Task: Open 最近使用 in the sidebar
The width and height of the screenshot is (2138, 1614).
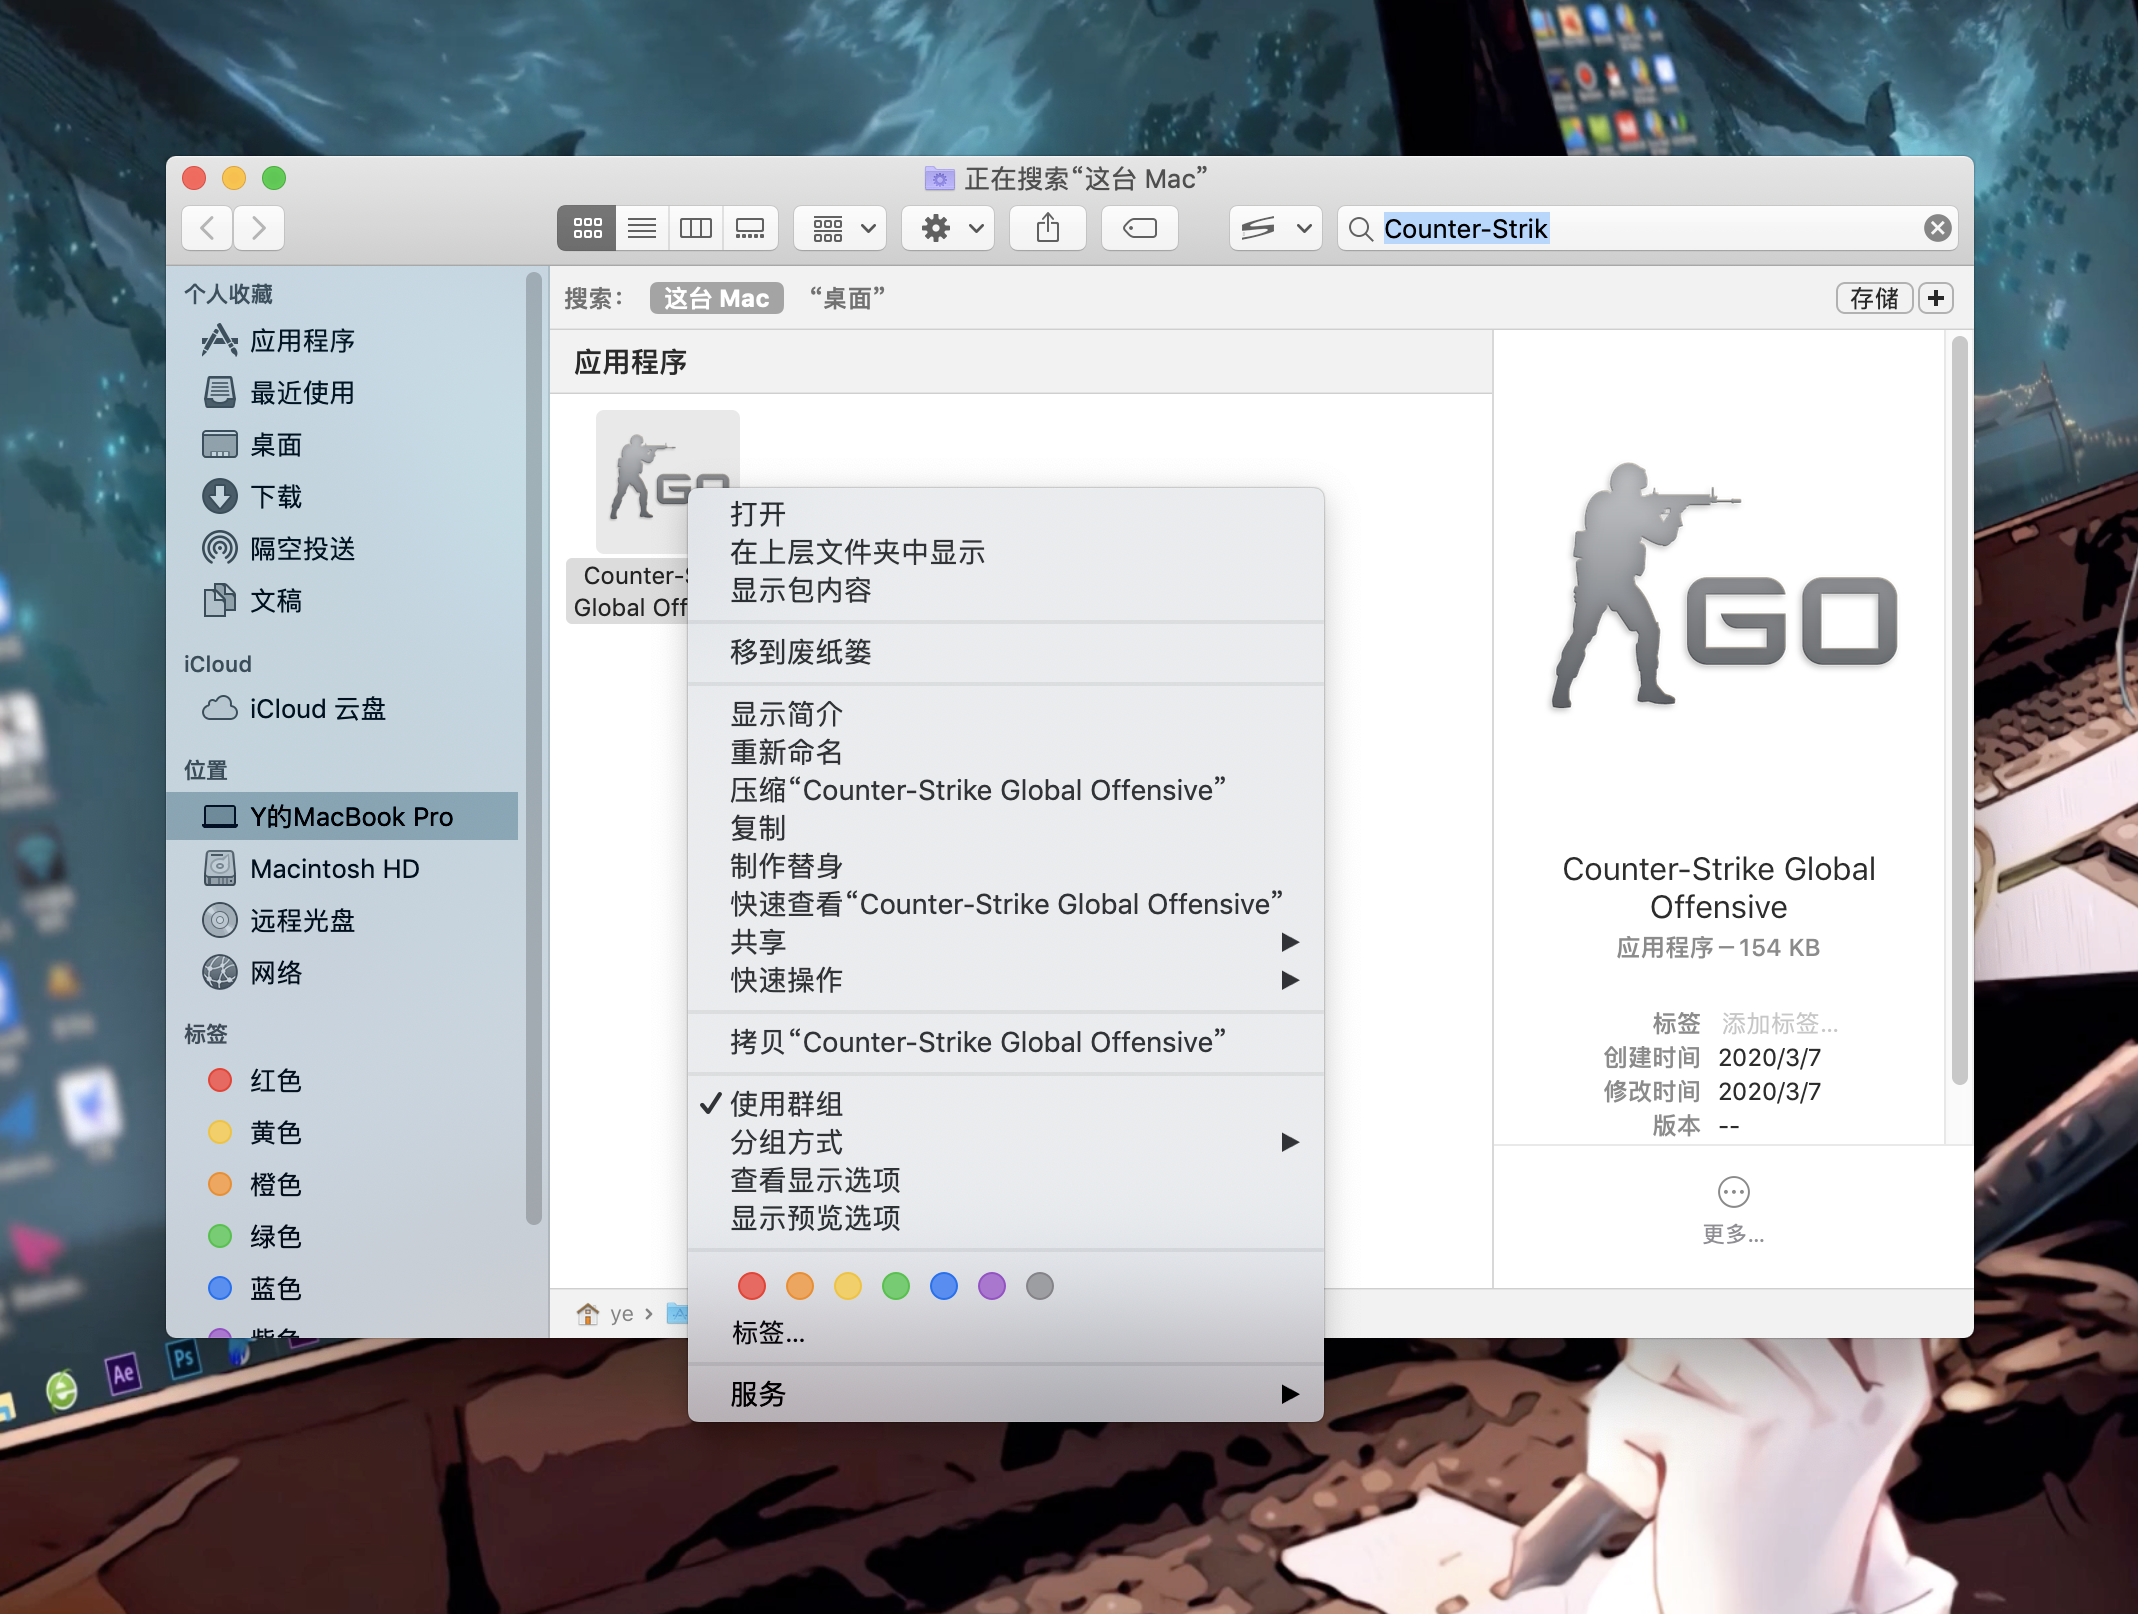Action: pos(344,393)
